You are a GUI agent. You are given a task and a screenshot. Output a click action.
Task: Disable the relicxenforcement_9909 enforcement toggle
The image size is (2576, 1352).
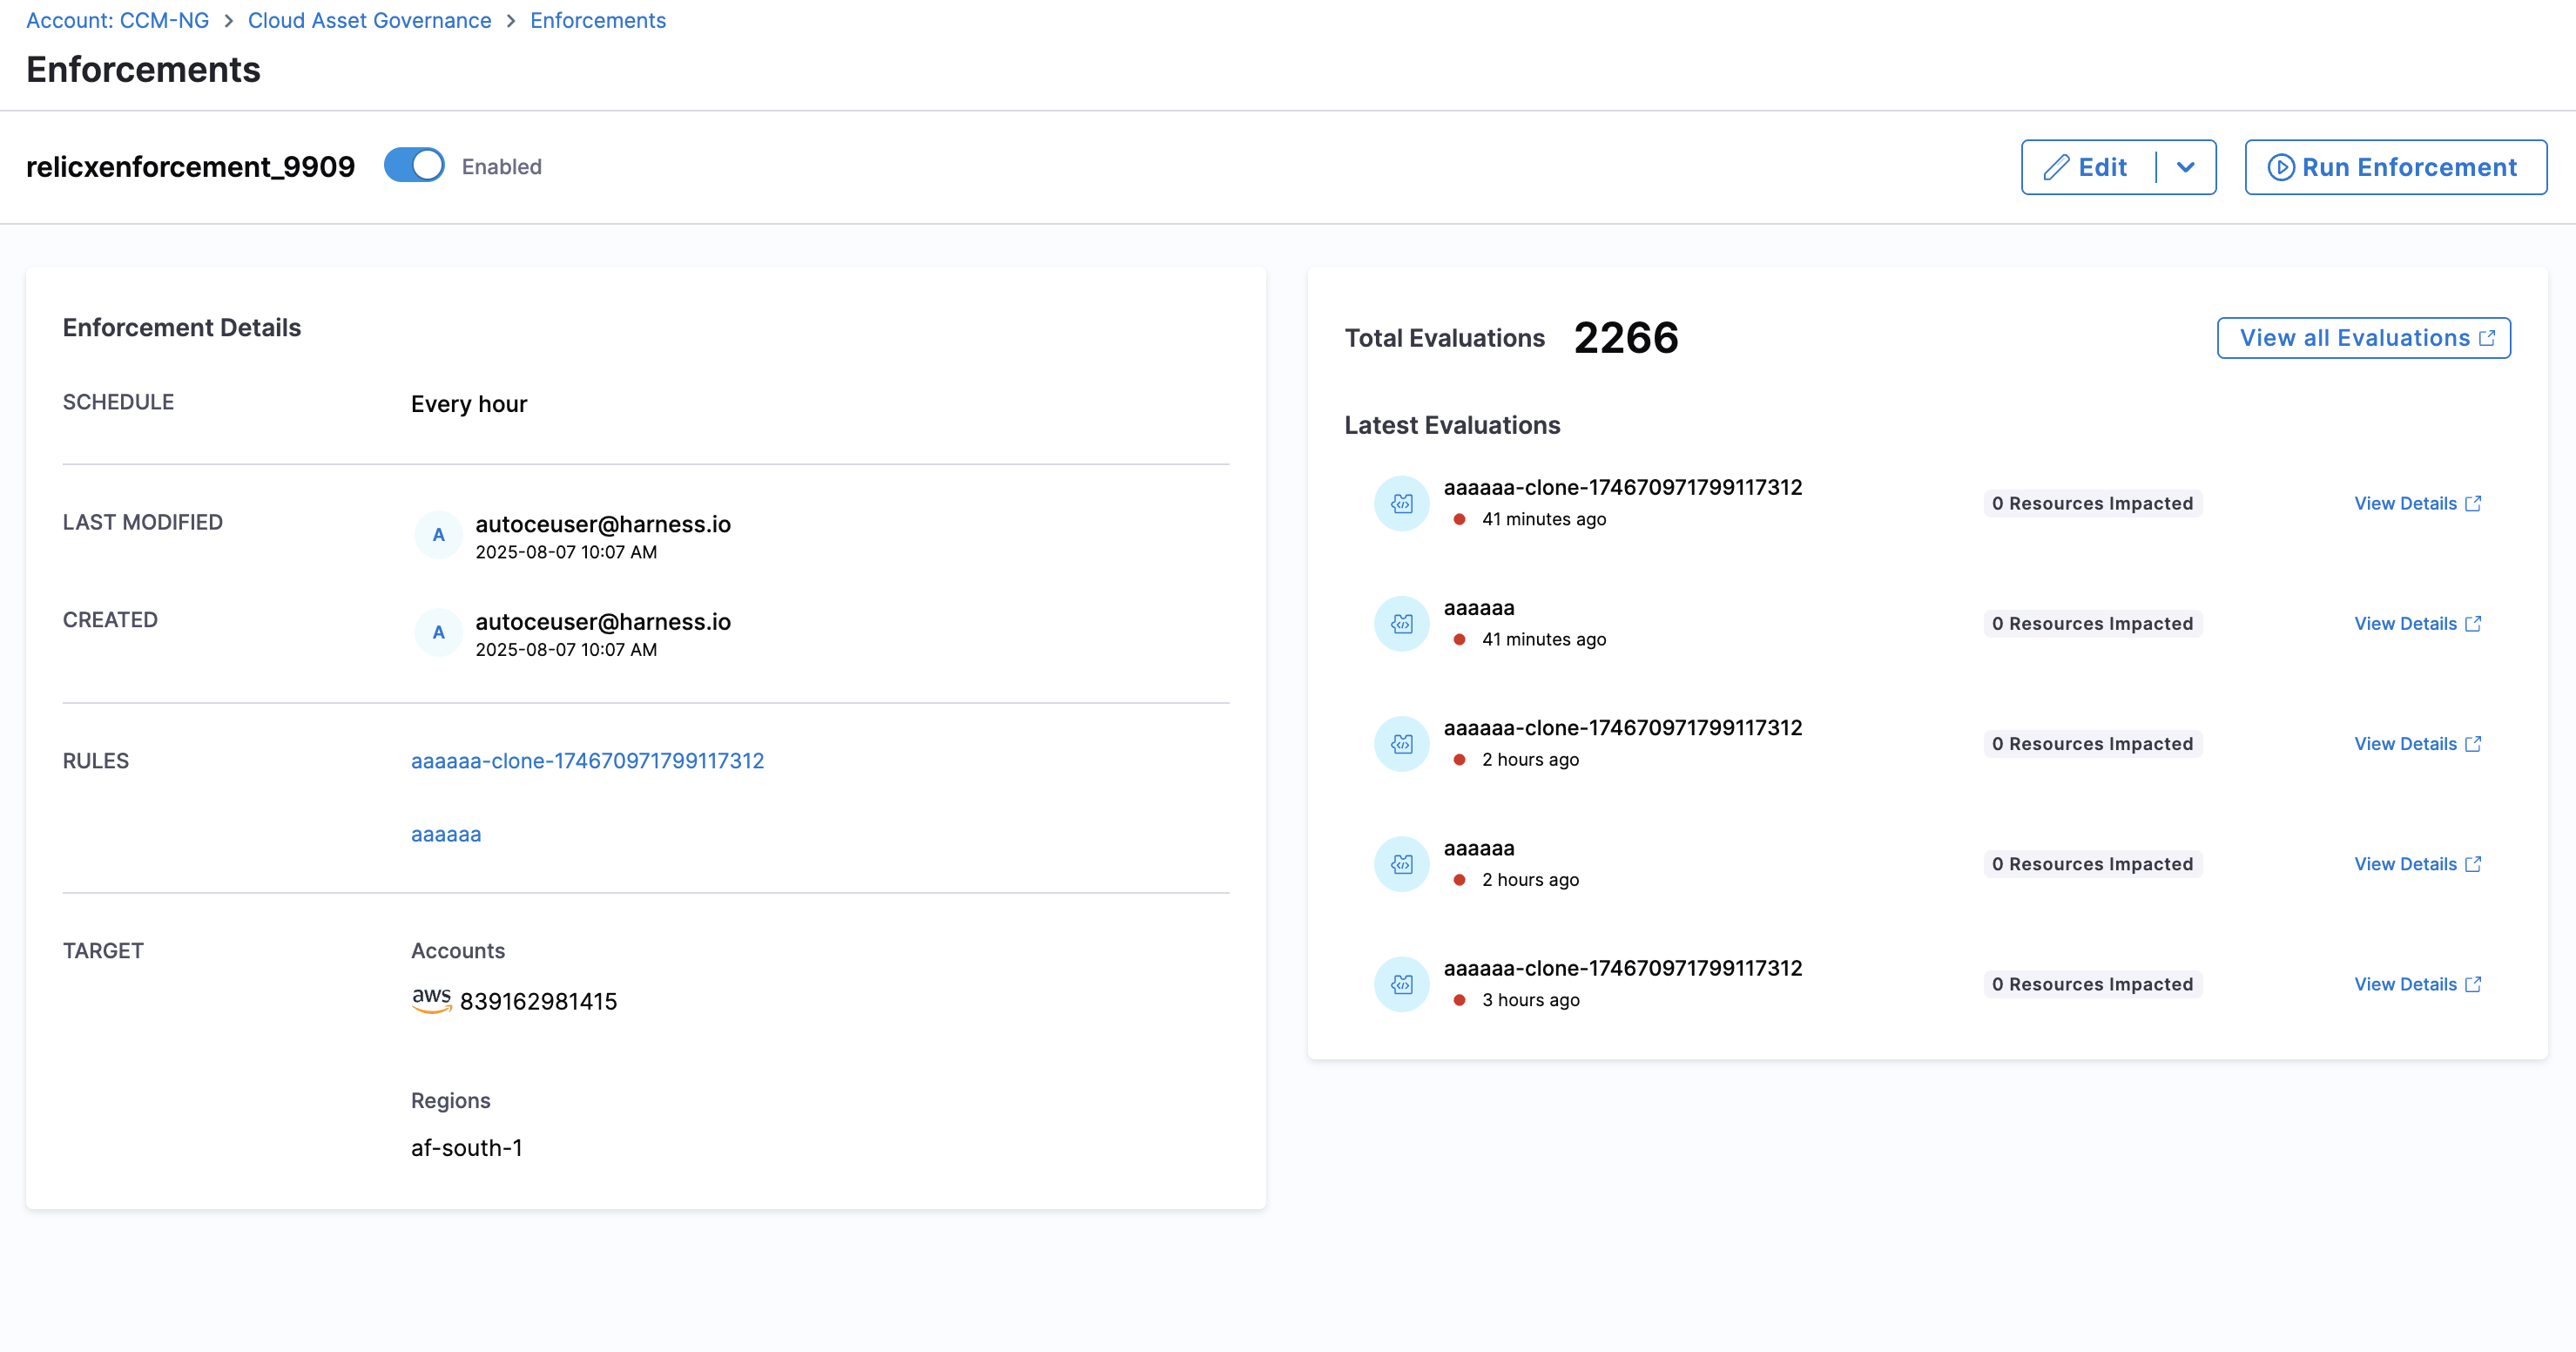point(414,166)
